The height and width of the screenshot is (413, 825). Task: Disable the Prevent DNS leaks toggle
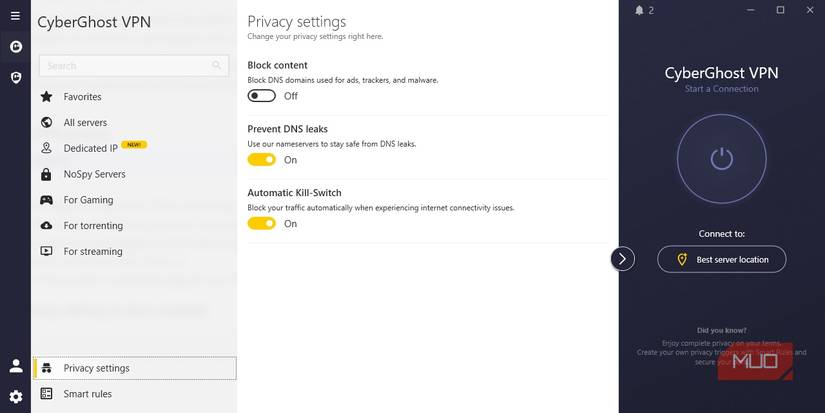click(262, 160)
